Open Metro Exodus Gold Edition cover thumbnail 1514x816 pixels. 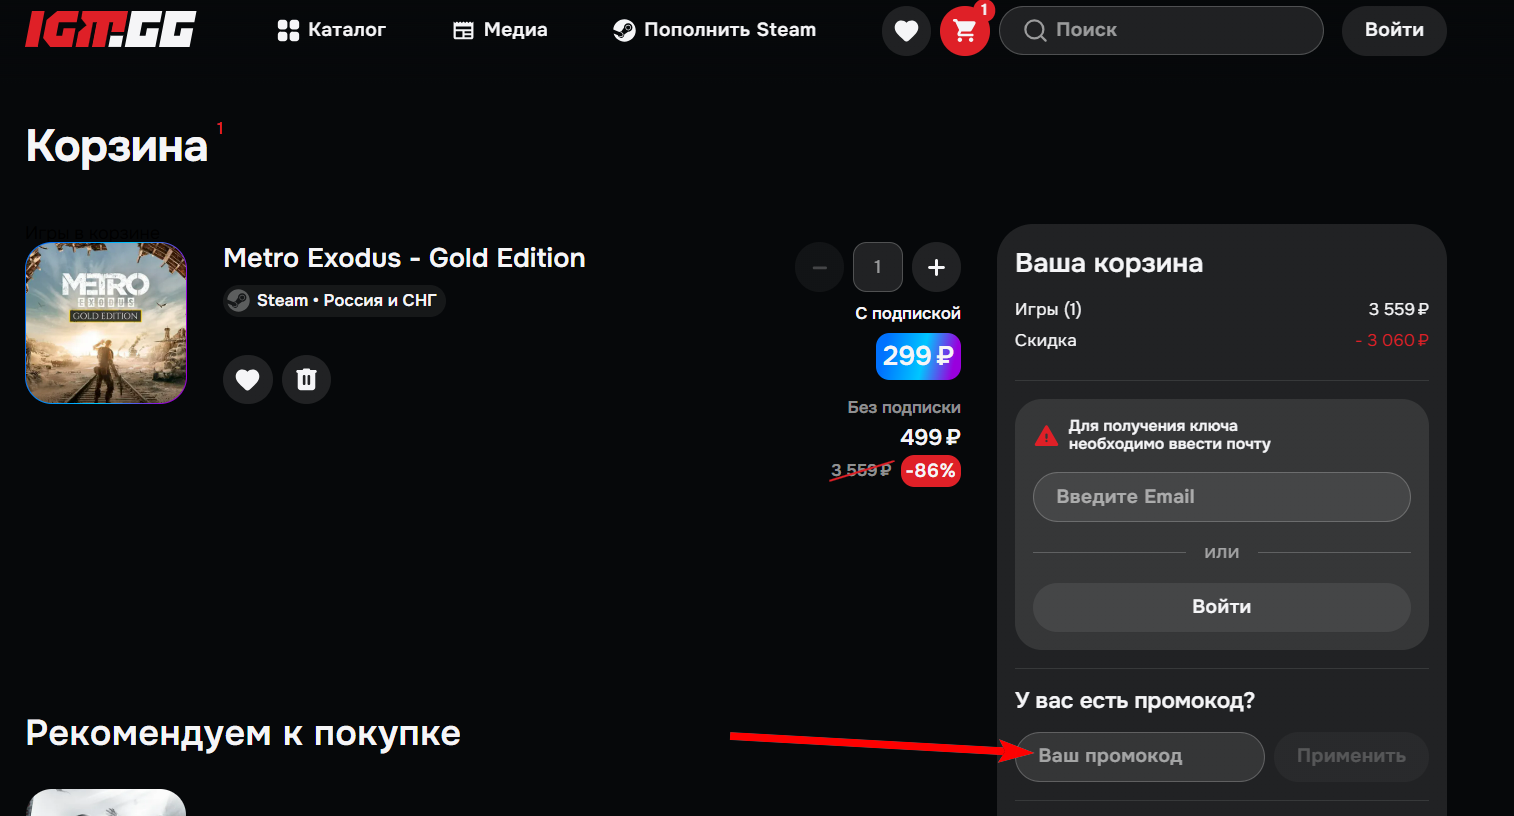pos(106,323)
